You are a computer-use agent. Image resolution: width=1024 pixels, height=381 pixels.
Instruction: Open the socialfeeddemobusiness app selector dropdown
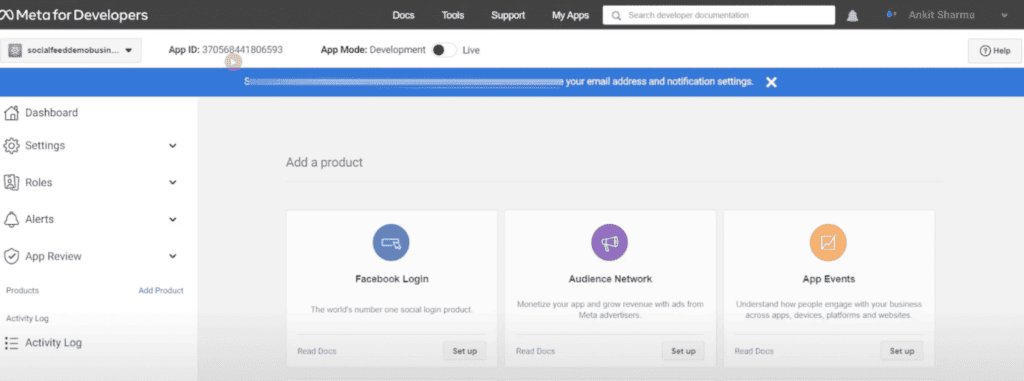pyautogui.click(x=71, y=50)
